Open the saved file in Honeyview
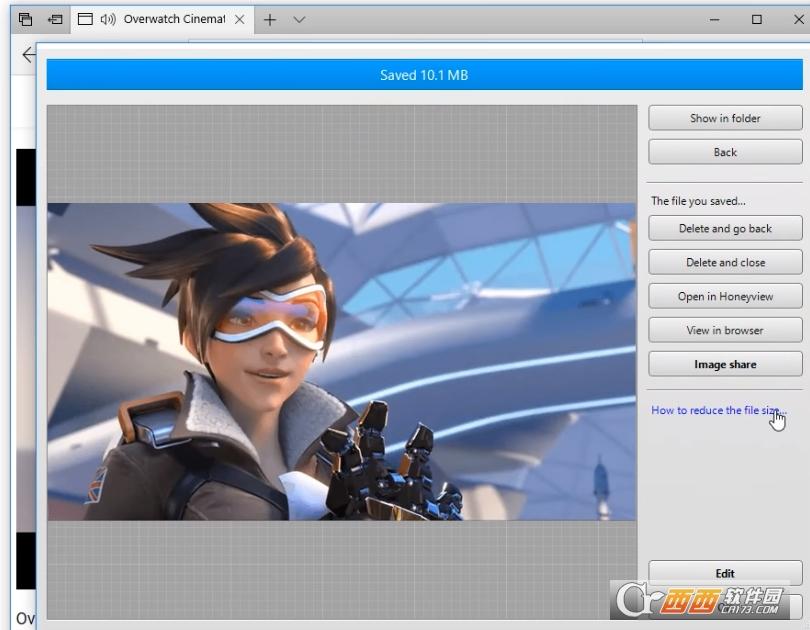 click(725, 296)
